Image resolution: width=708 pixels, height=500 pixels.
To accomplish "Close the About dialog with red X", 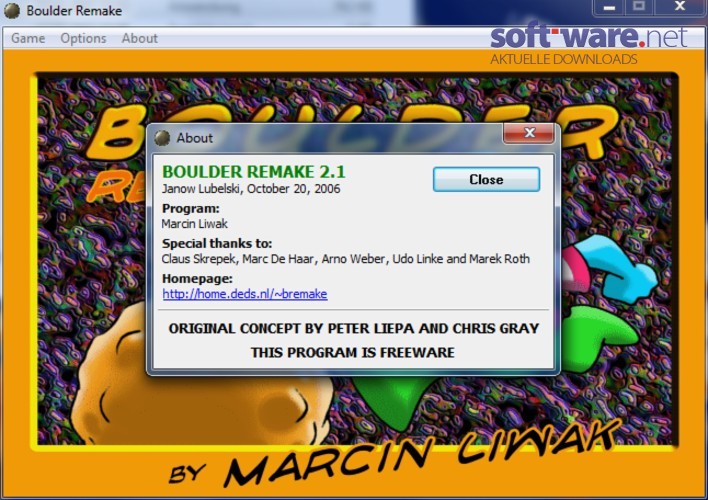I will (x=529, y=133).
